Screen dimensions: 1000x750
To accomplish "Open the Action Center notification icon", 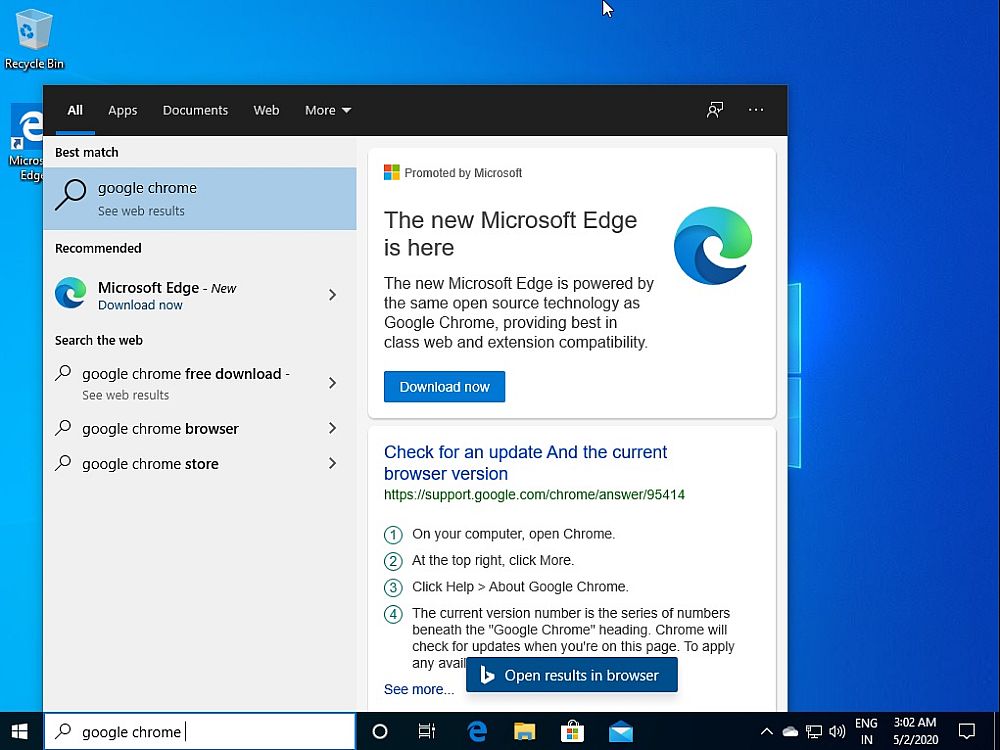I will point(966,731).
